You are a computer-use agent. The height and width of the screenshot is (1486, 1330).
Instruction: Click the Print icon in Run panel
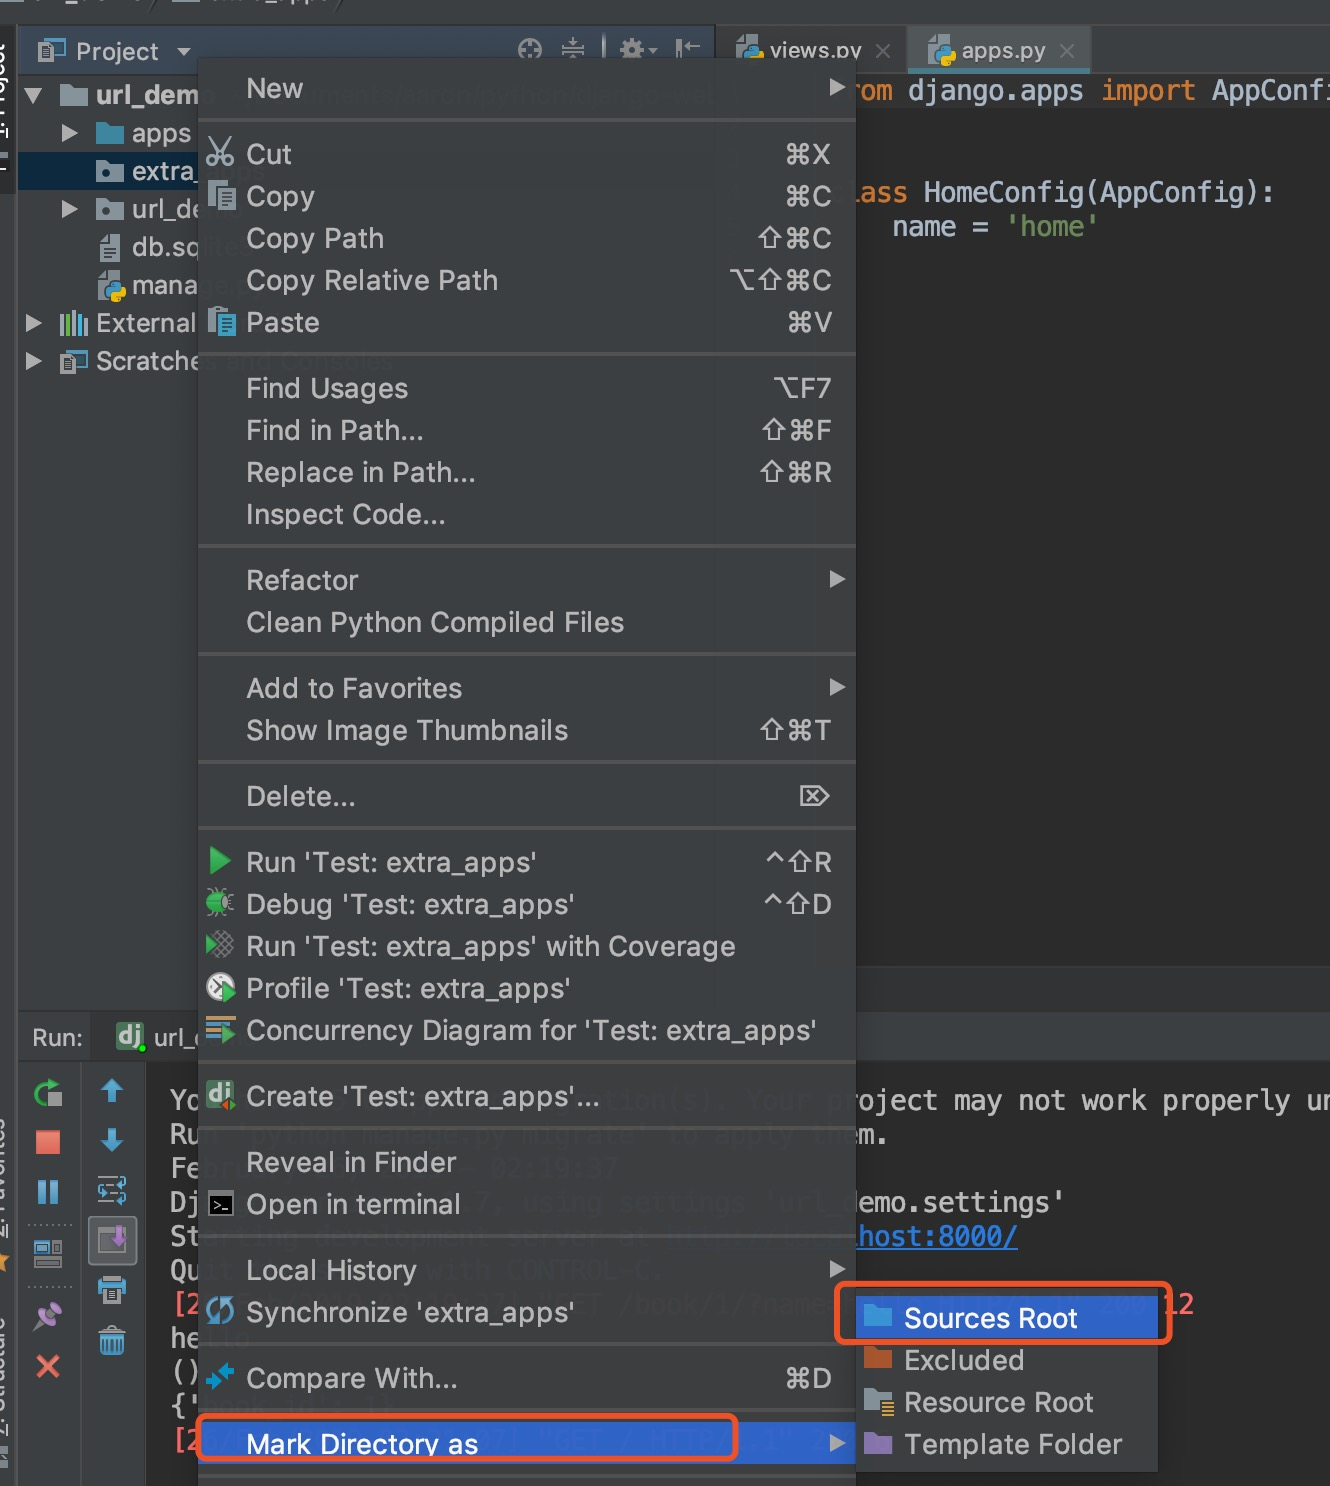[112, 1290]
